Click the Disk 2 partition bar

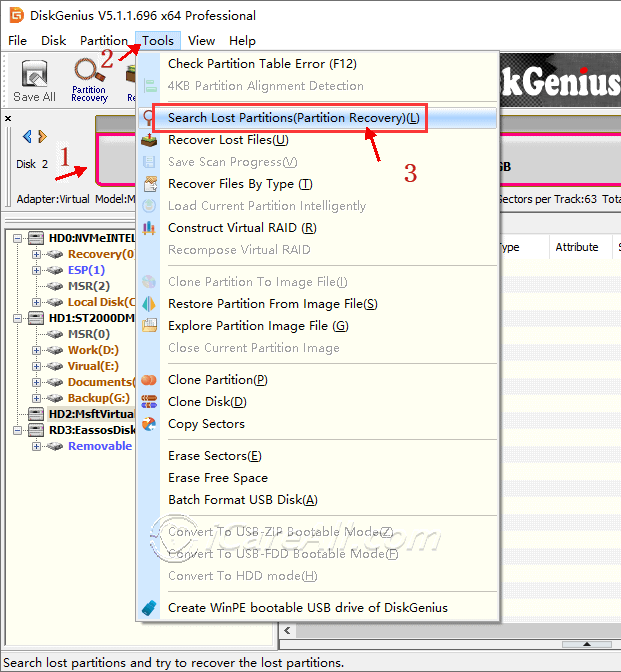coord(116,159)
